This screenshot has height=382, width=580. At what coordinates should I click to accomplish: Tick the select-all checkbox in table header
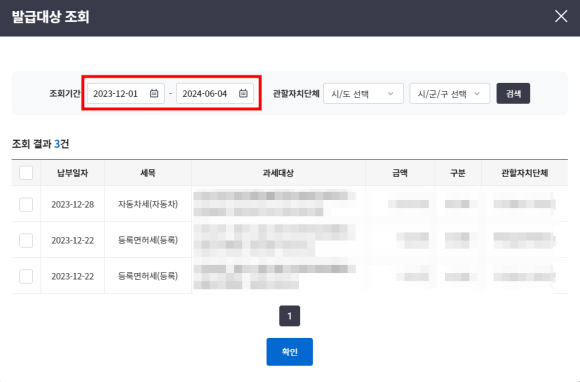point(26,173)
